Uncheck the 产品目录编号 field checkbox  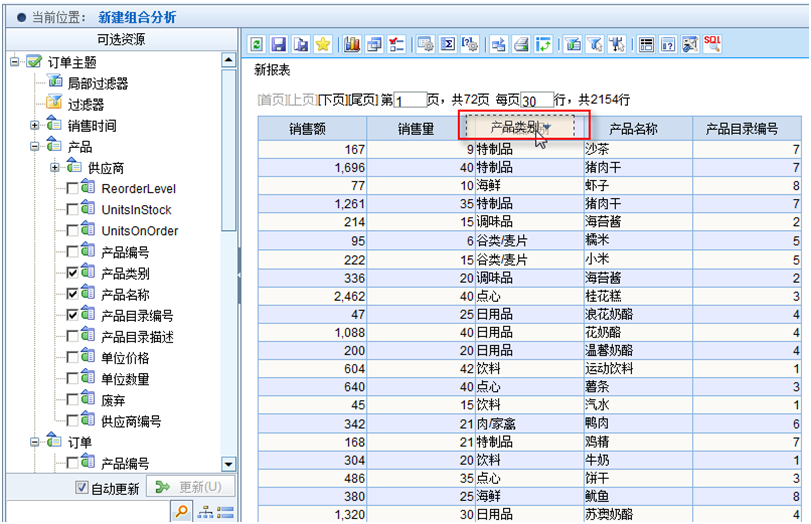(72, 316)
